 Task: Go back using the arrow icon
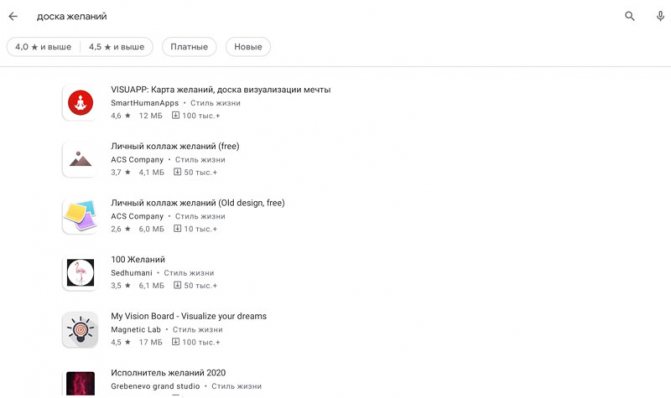coord(13,16)
